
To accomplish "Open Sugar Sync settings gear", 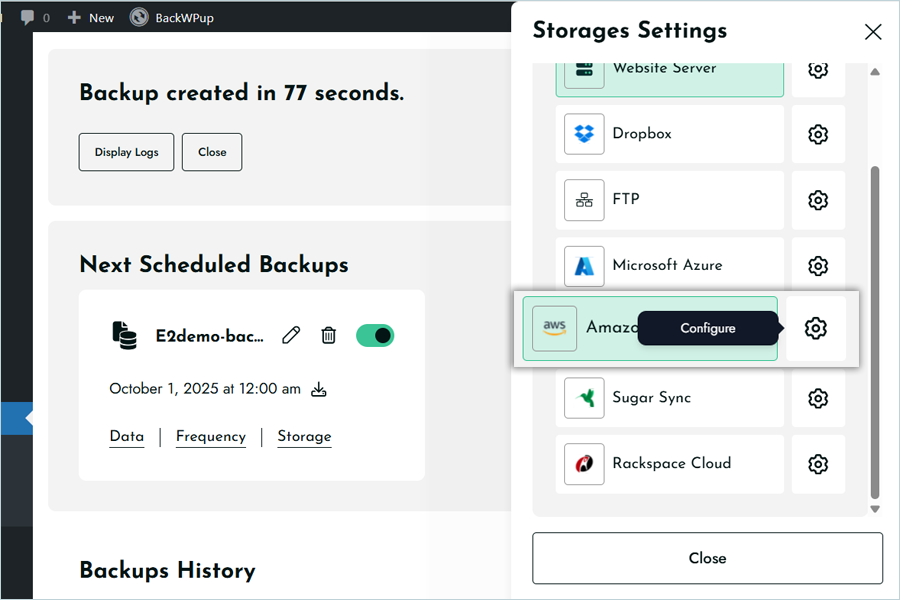I will pos(818,398).
